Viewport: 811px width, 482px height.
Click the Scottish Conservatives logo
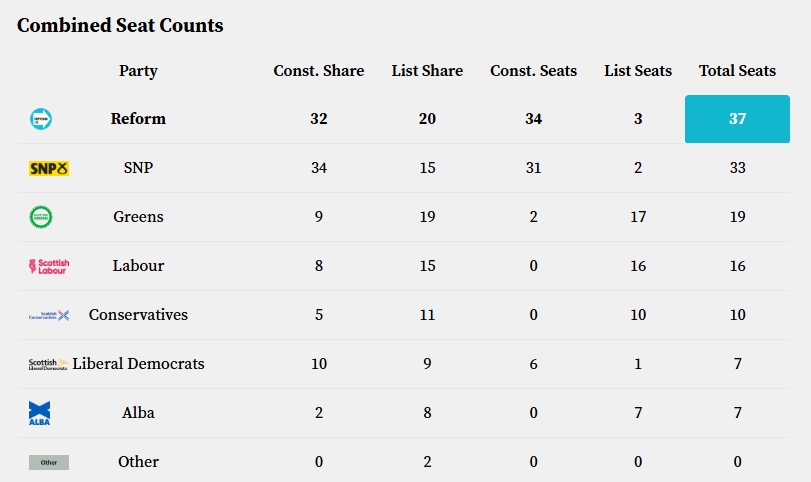click(x=48, y=315)
